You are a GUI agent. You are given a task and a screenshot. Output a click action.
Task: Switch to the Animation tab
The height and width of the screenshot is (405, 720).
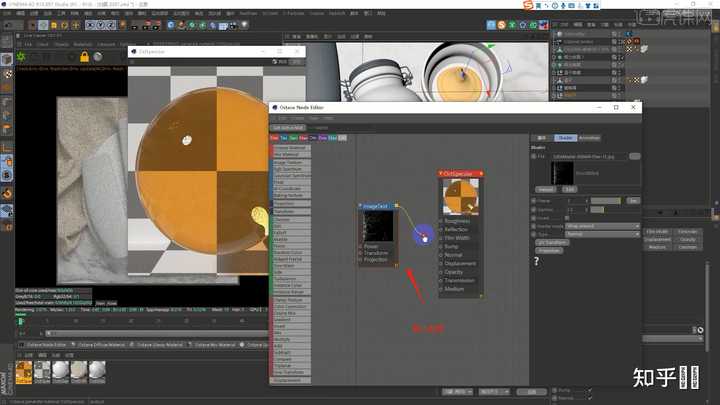(589, 137)
